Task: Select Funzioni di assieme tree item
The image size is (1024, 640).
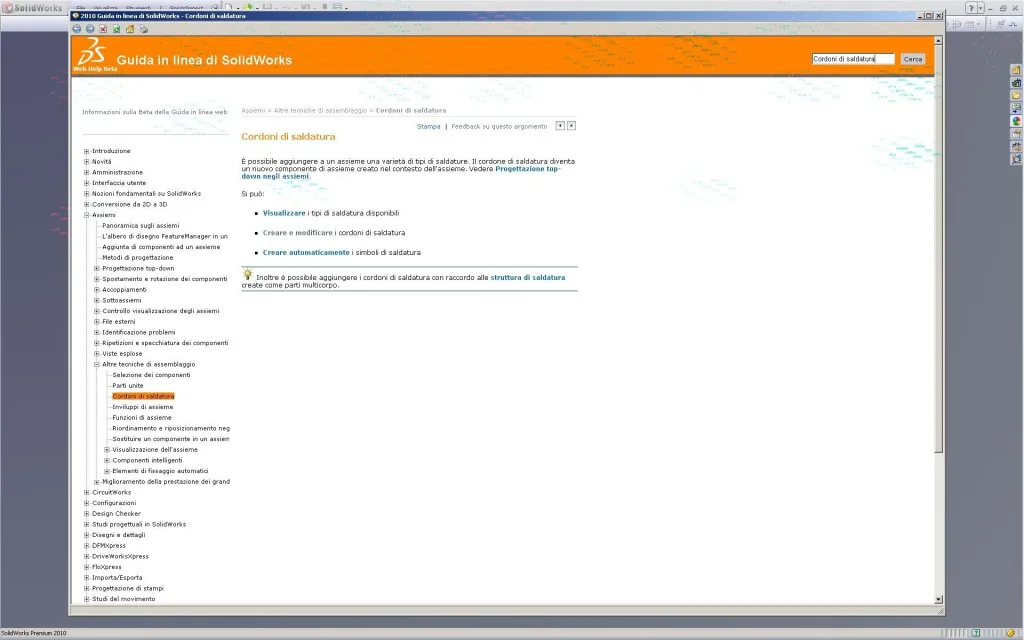Action: tap(142, 418)
